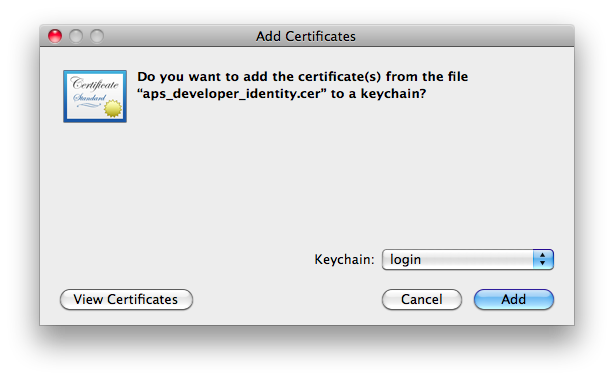The width and height of the screenshot is (614, 380).
Task: Click the "Keychain:" label
Action: pos(344,259)
